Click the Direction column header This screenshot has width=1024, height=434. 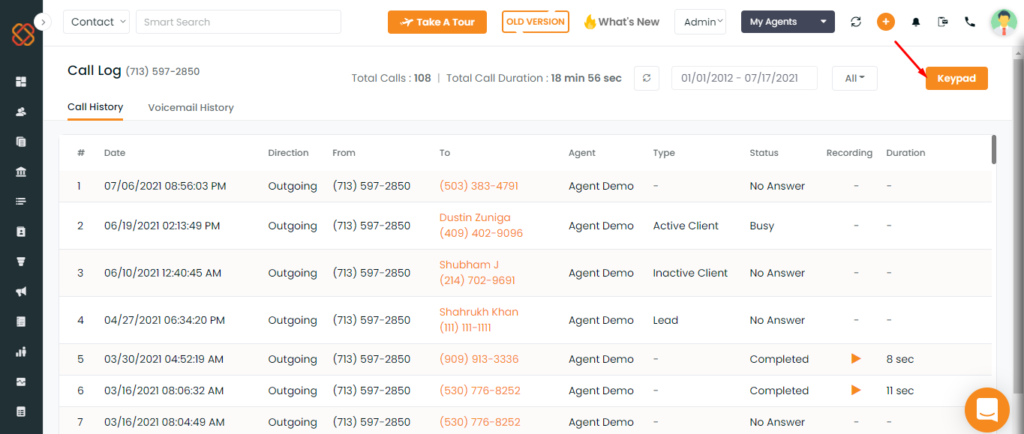pyautogui.click(x=288, y=153)
